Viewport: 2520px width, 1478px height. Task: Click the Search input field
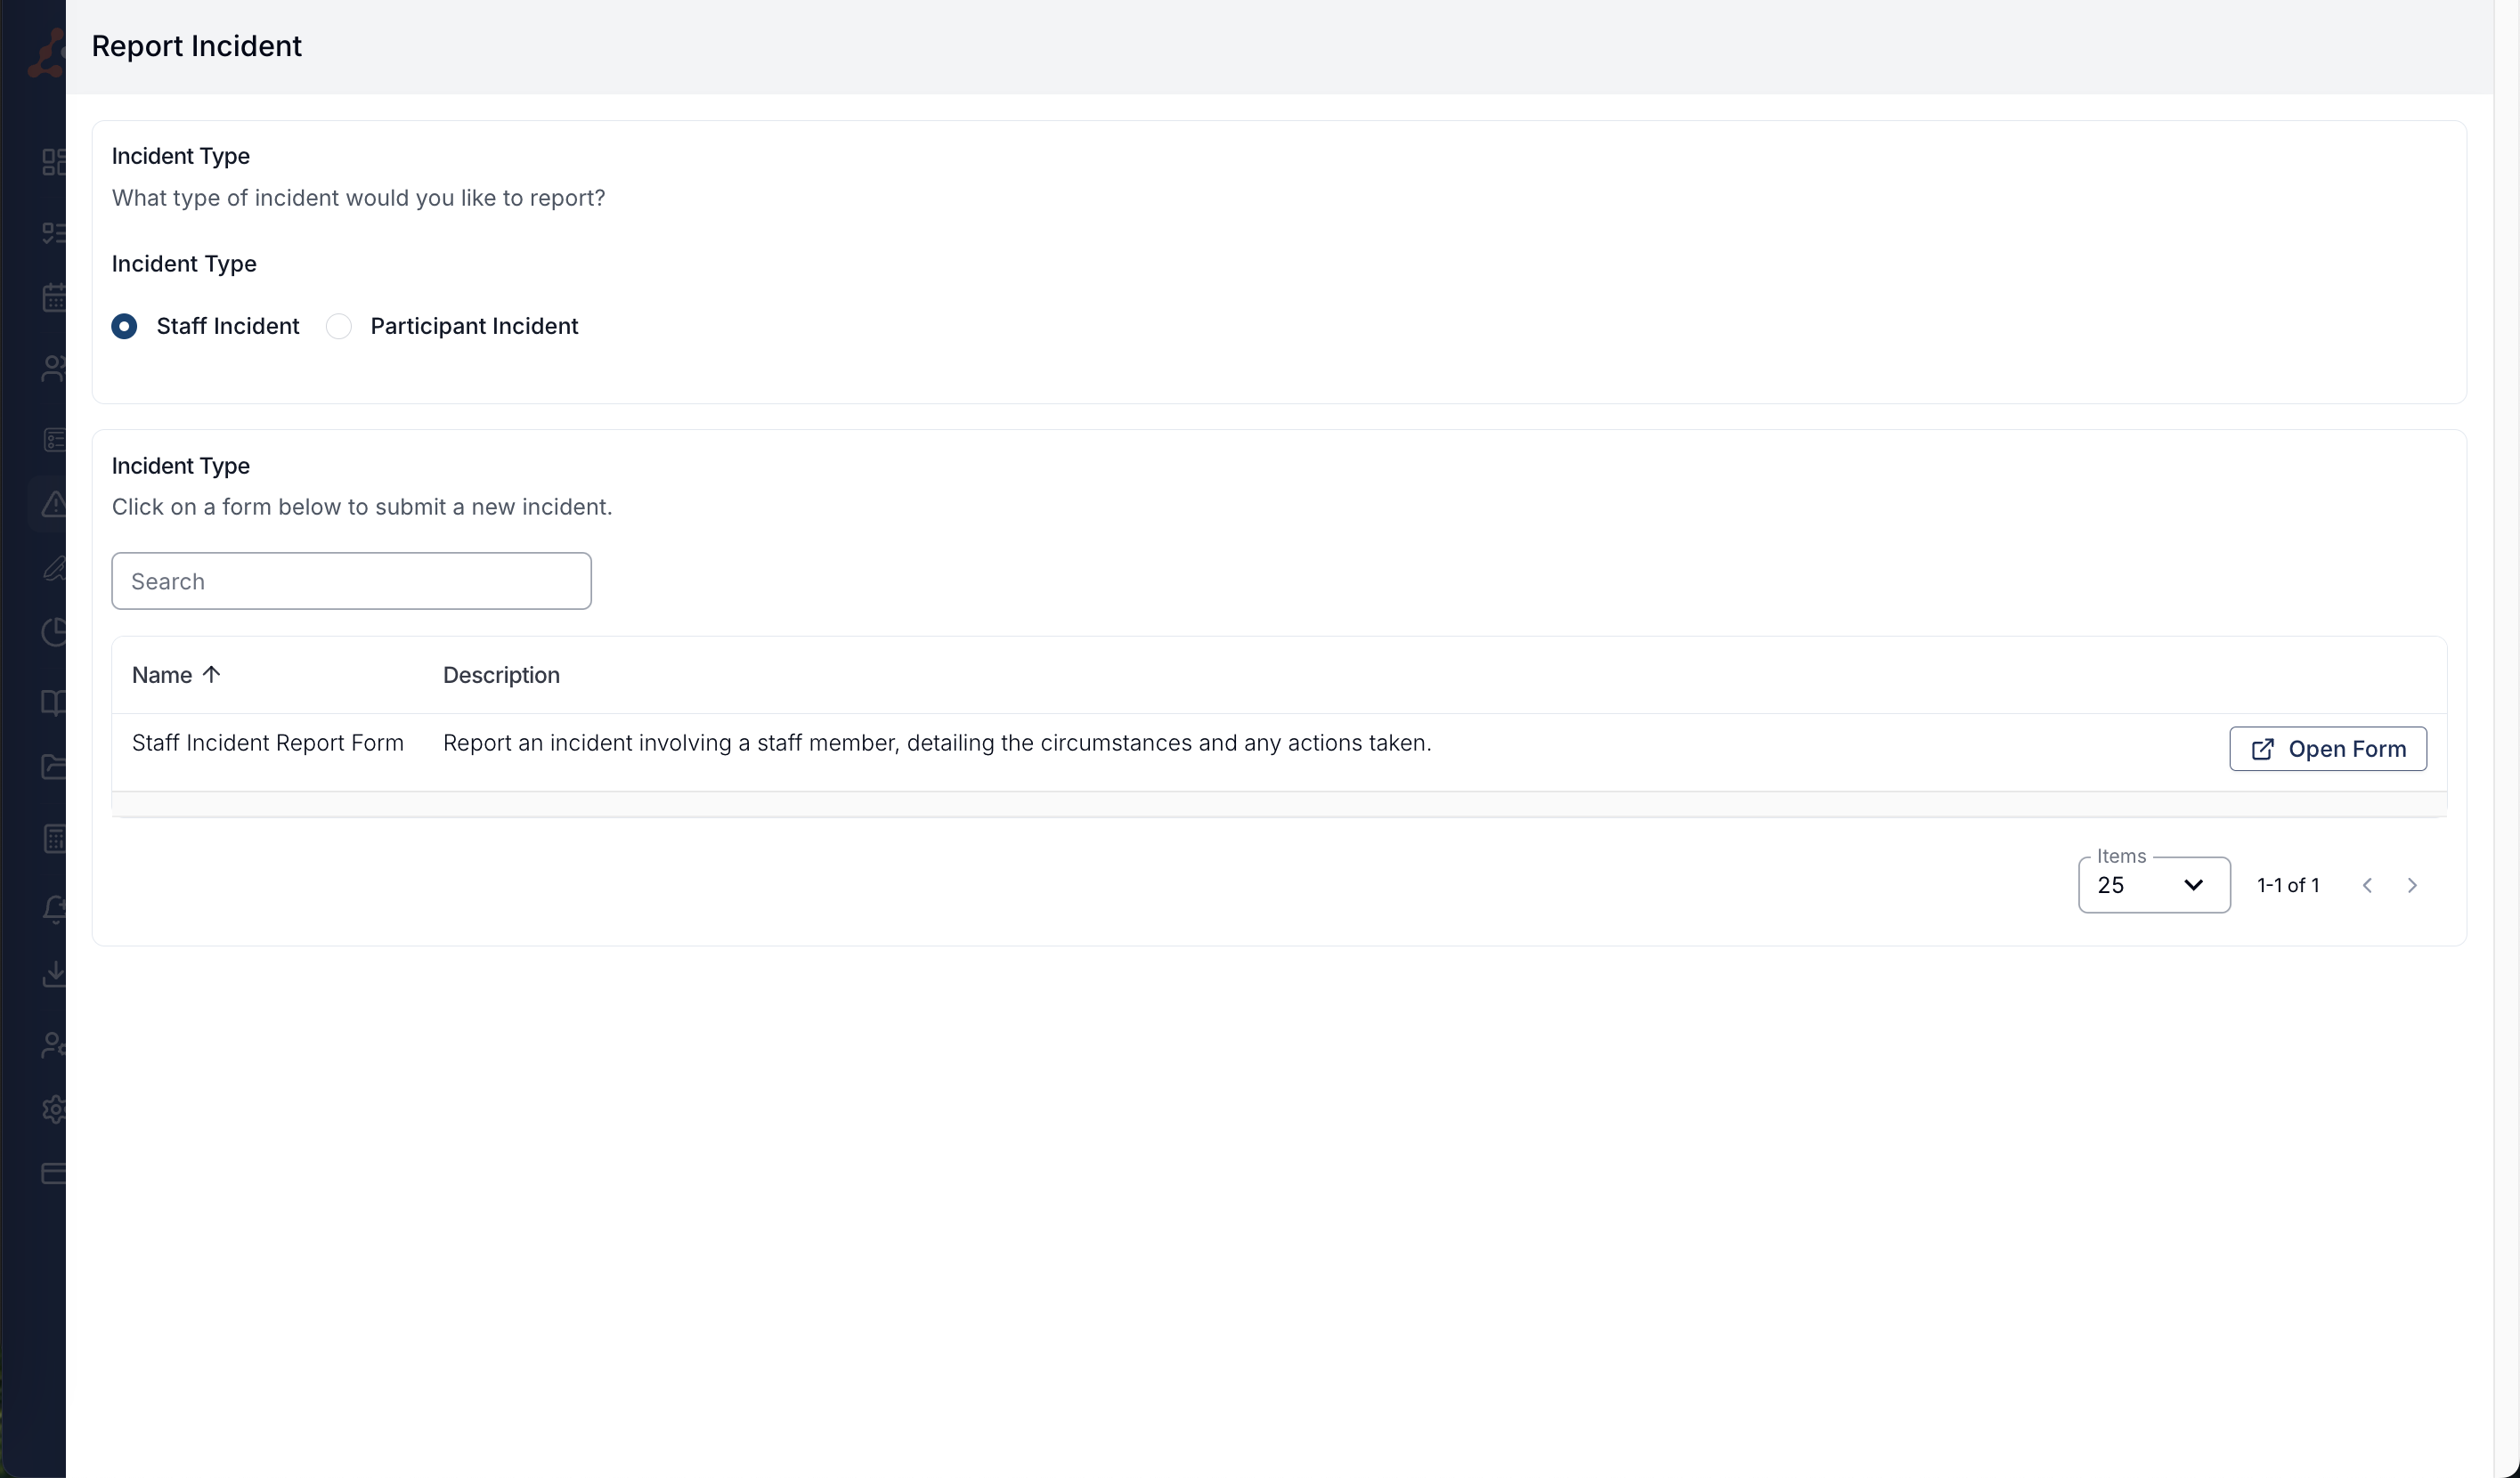351,581
